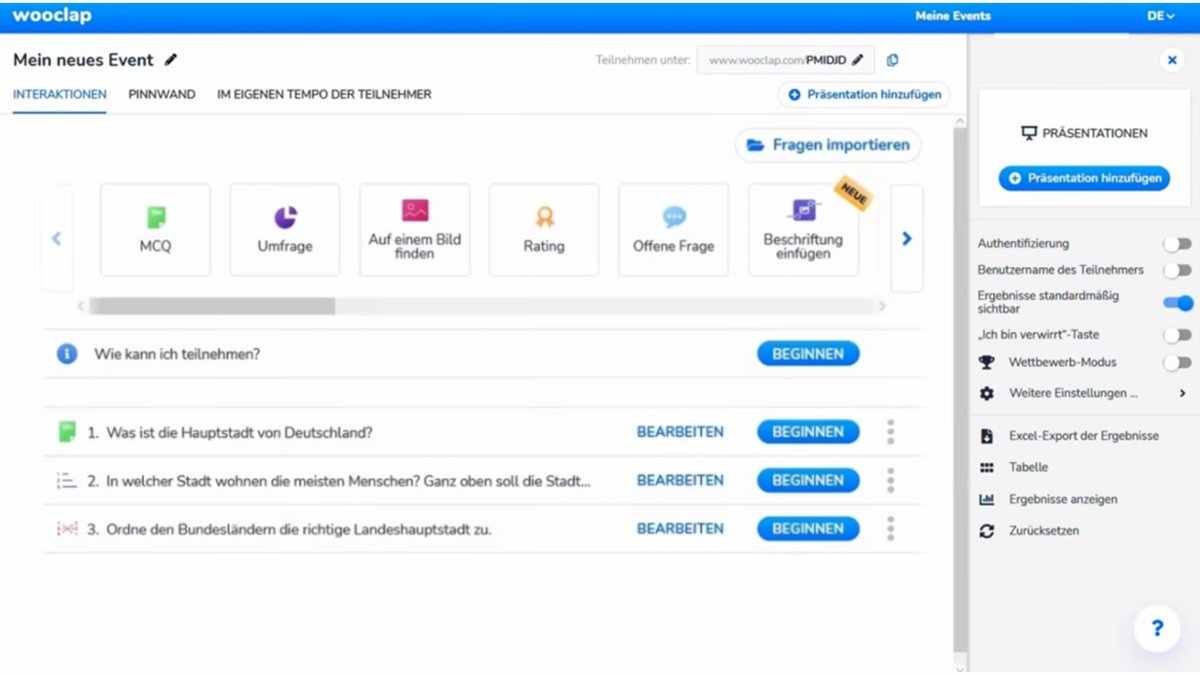This screenshot has height=675, width=1200.
Task: Select the Offene Frage question type
Action: click(x=673, y=230)
